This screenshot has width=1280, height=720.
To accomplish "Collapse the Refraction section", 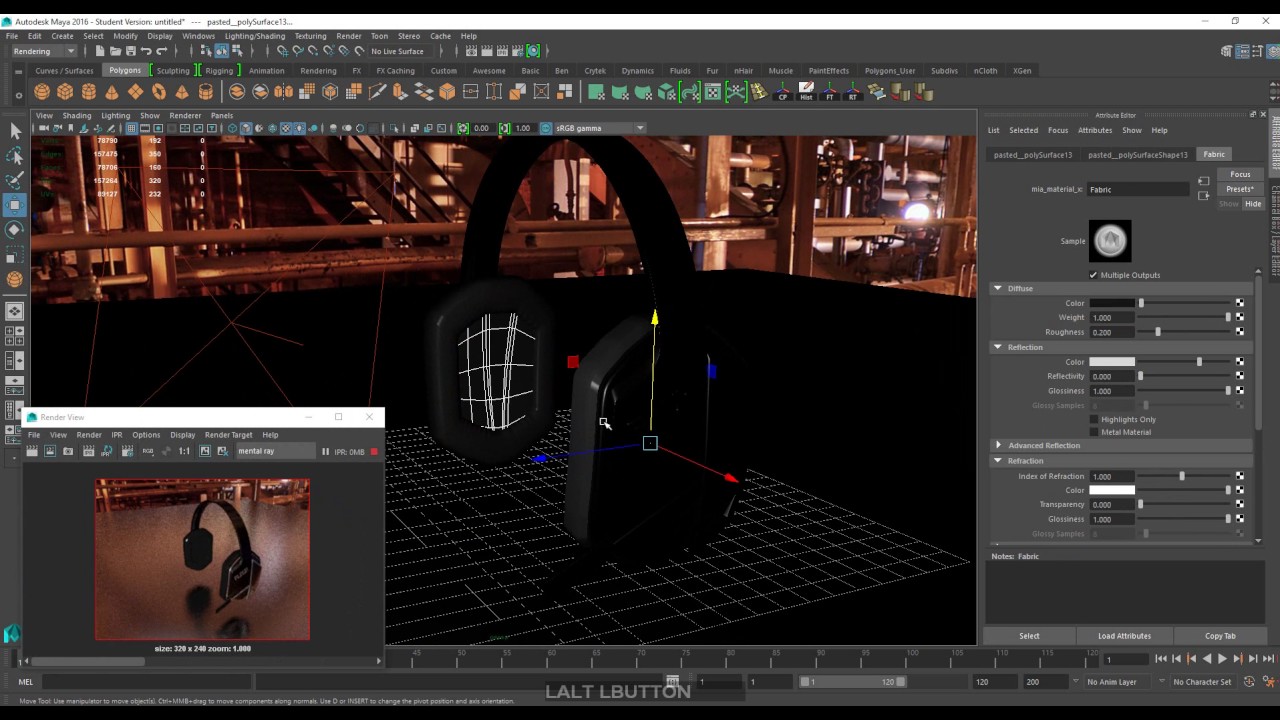I will (997, 461).
